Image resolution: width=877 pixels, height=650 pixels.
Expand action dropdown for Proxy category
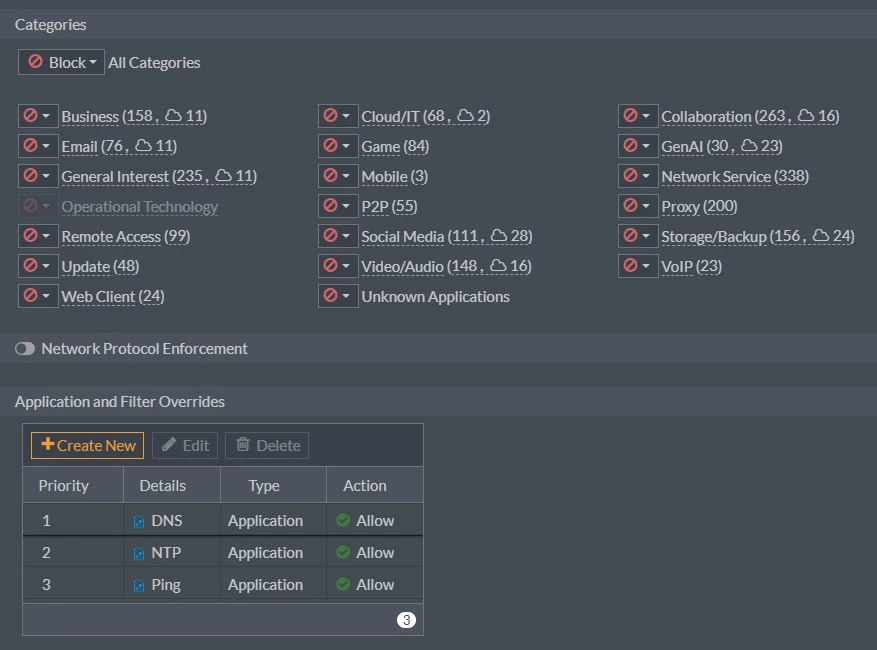(x=638, y=206)
